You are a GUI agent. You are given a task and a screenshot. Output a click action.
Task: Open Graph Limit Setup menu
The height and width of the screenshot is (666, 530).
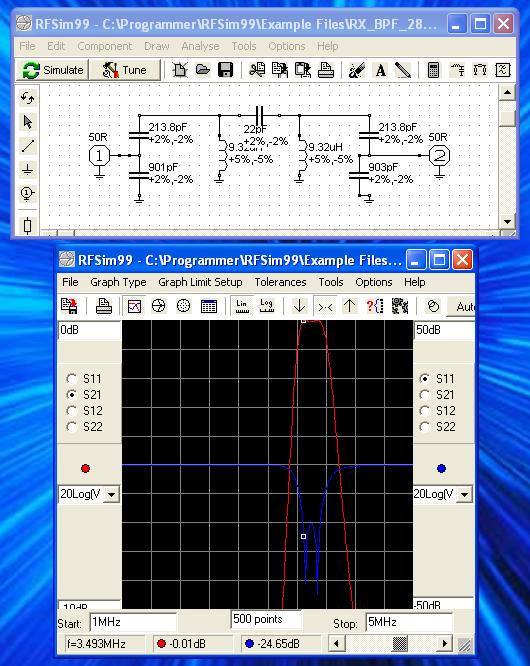(200, 282)
